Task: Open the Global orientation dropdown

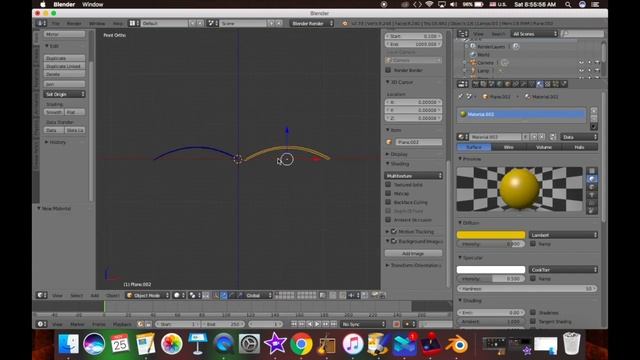Action: 259,295
